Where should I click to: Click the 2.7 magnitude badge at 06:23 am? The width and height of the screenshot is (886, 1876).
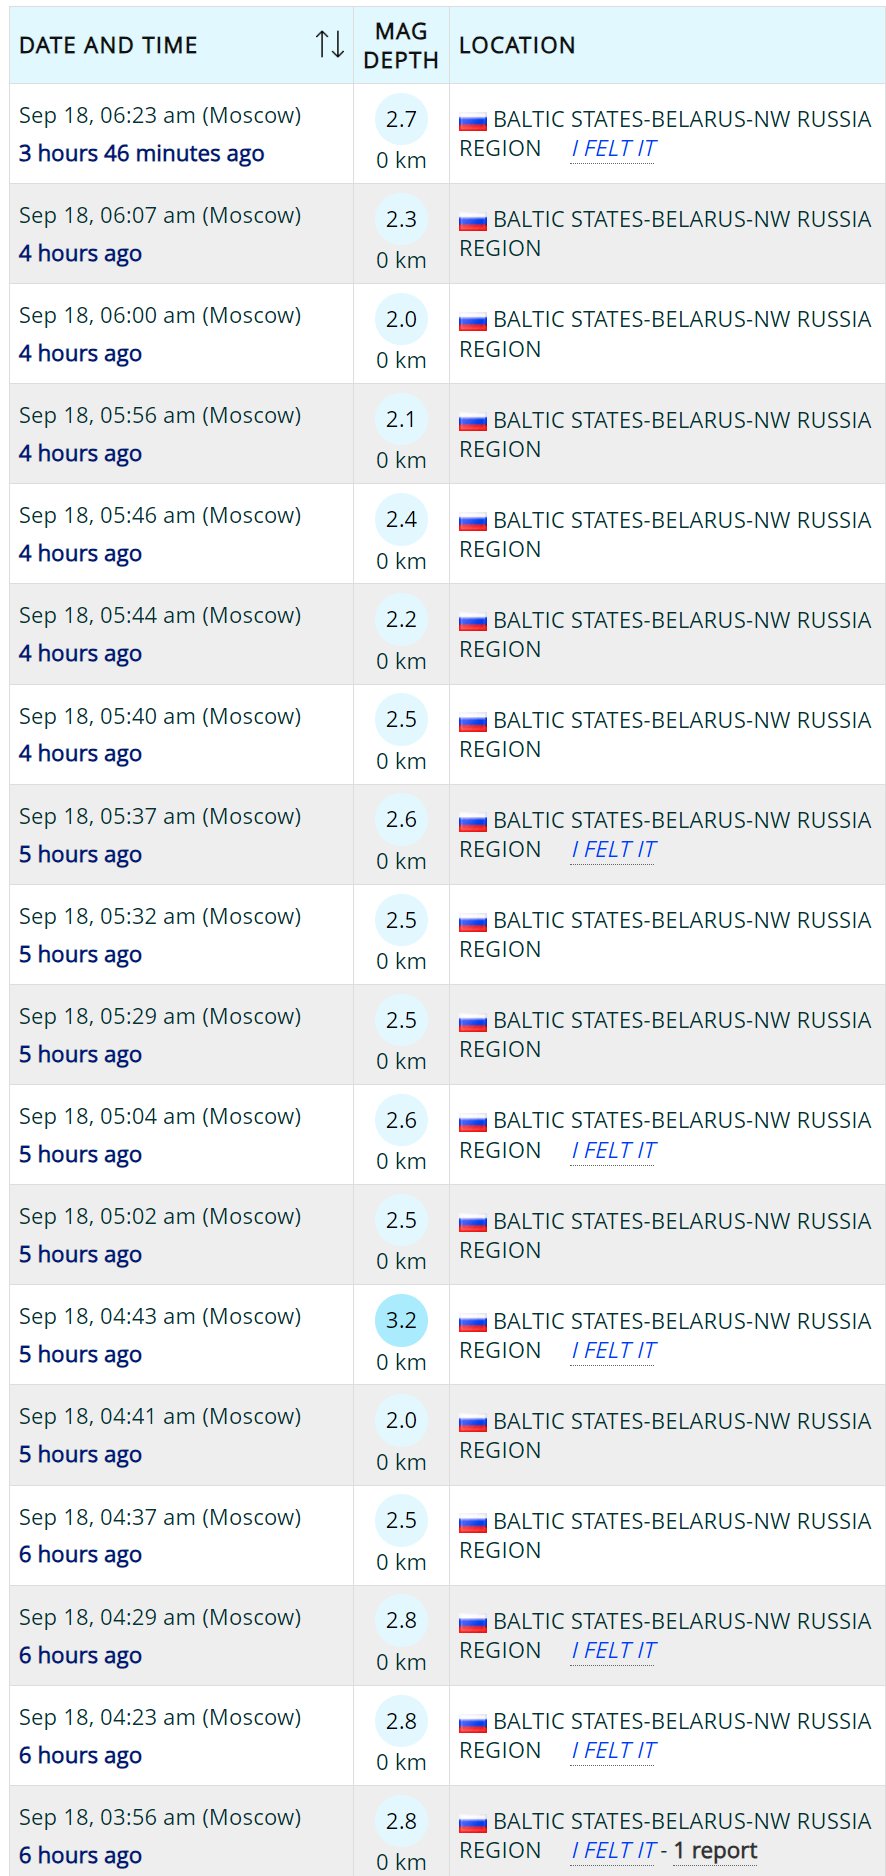pos(401,119)
